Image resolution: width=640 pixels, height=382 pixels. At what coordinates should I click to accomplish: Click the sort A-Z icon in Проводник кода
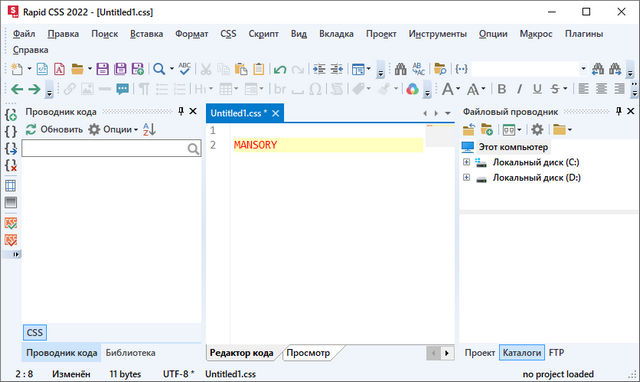tap(149, 129)
